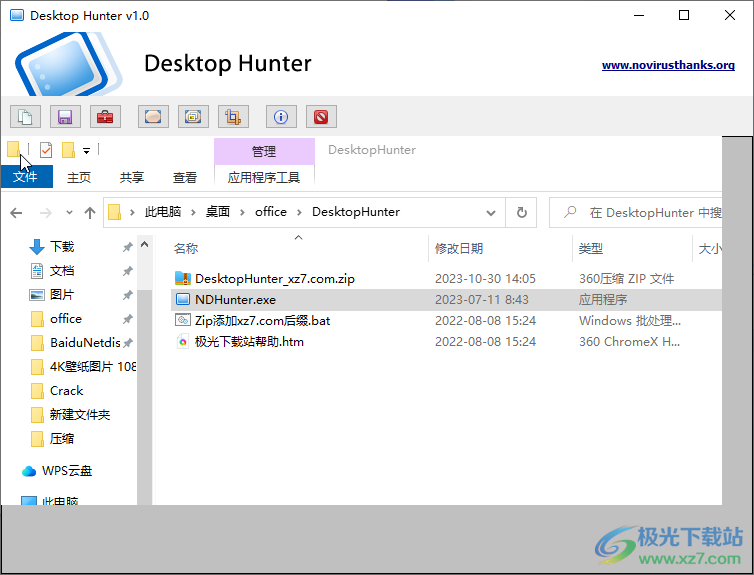754x575 pixels.
Task: Sort by the 修改日期 column header
Action: coord(459,249)
